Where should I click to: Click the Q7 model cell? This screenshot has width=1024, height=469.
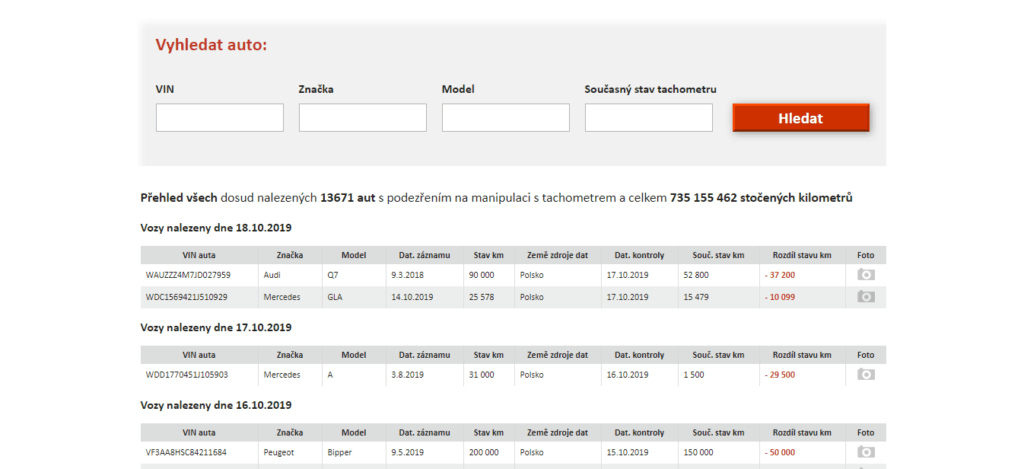333,275
